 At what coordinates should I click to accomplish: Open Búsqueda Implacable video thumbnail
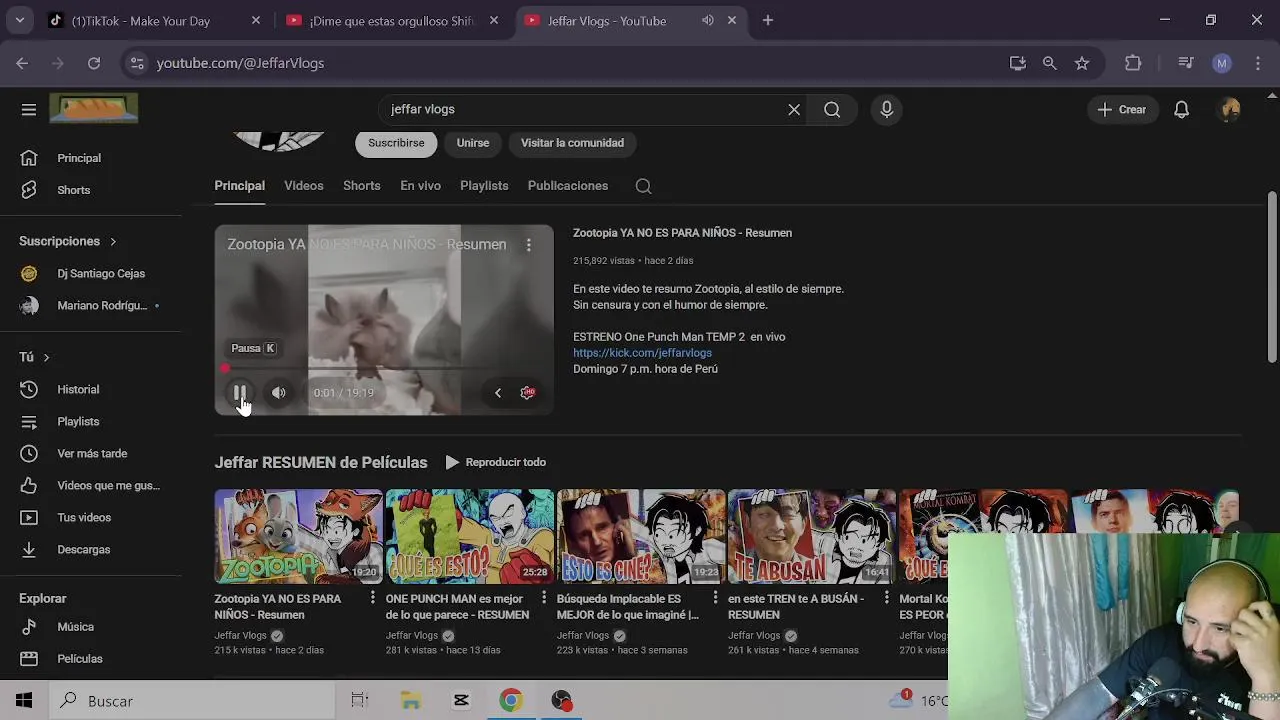(x=641, y=536)
